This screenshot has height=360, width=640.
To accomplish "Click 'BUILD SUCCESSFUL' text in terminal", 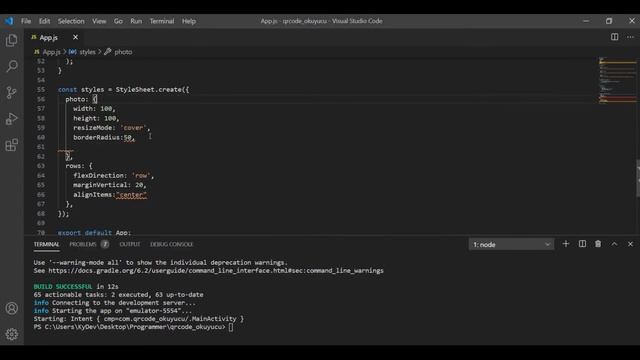I will click(63, 287).
